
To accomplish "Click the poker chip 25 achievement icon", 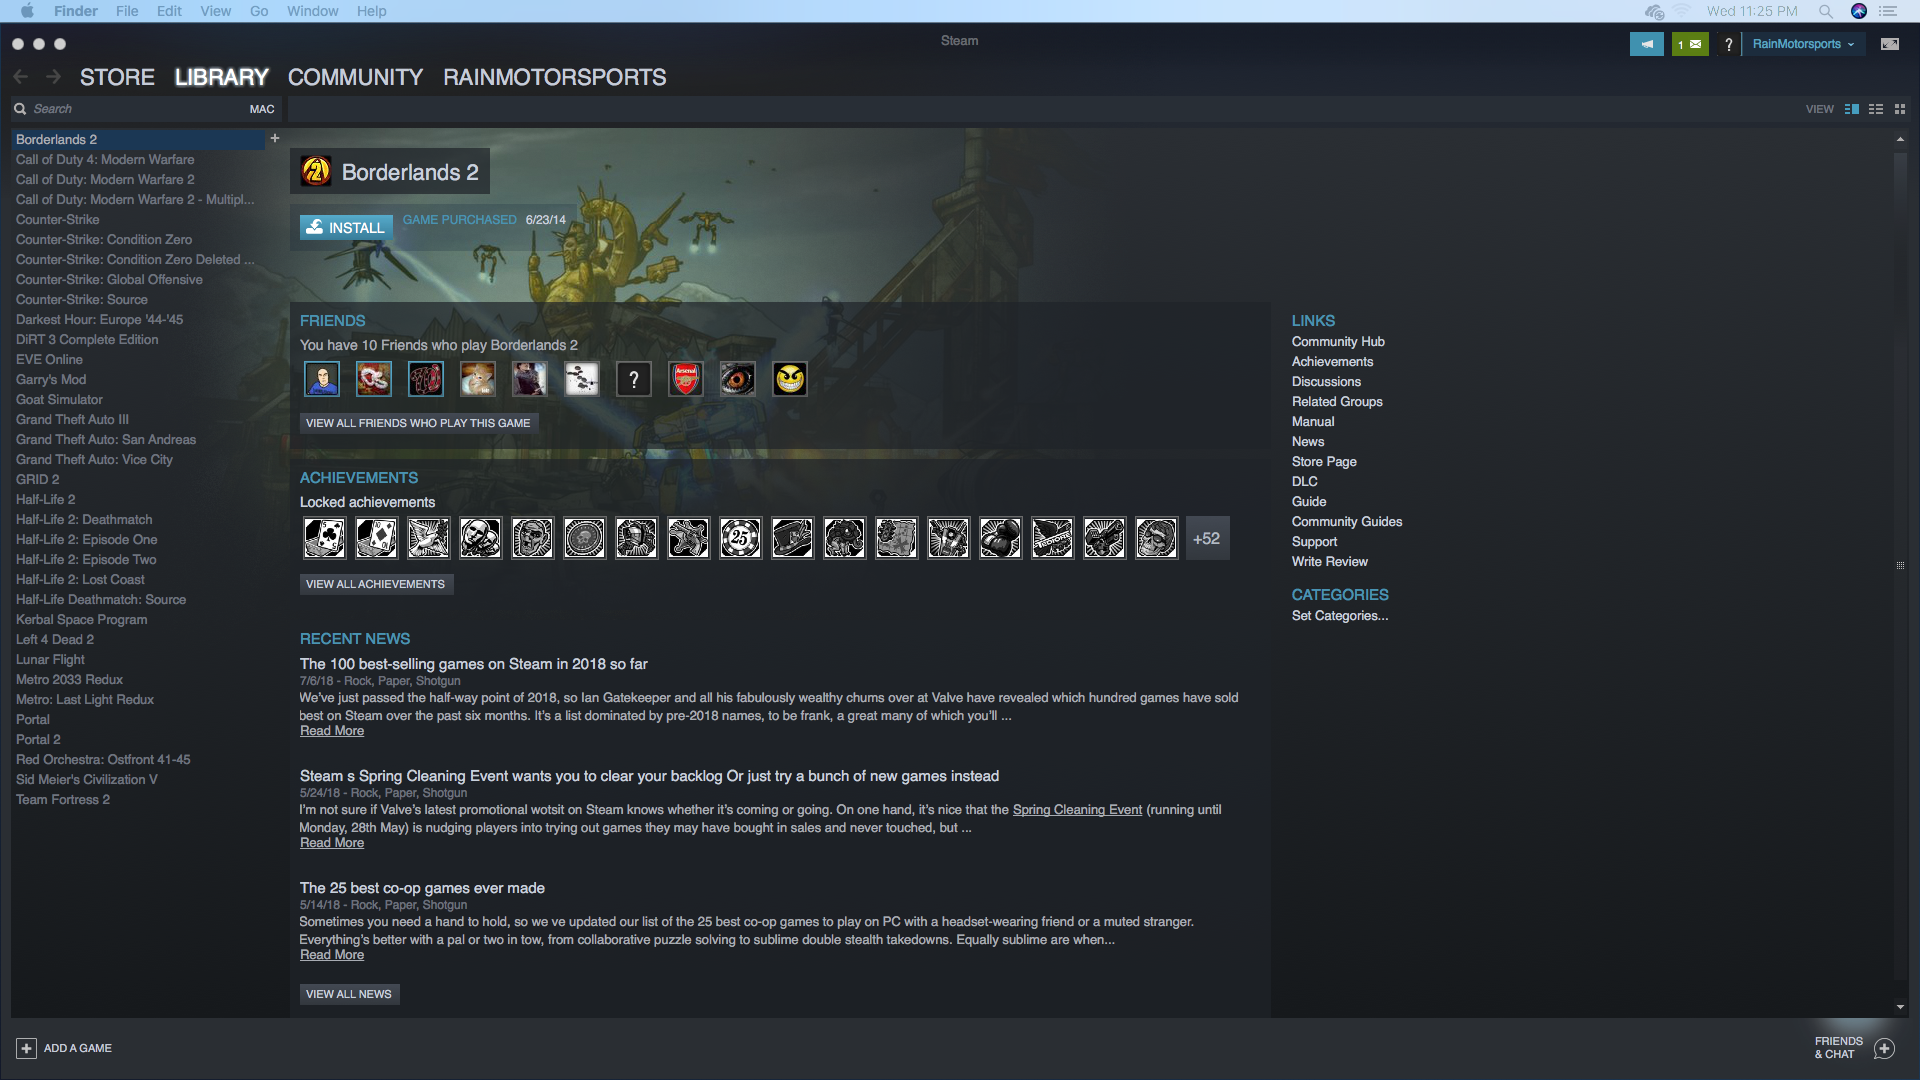I will (x=740, y=538).
